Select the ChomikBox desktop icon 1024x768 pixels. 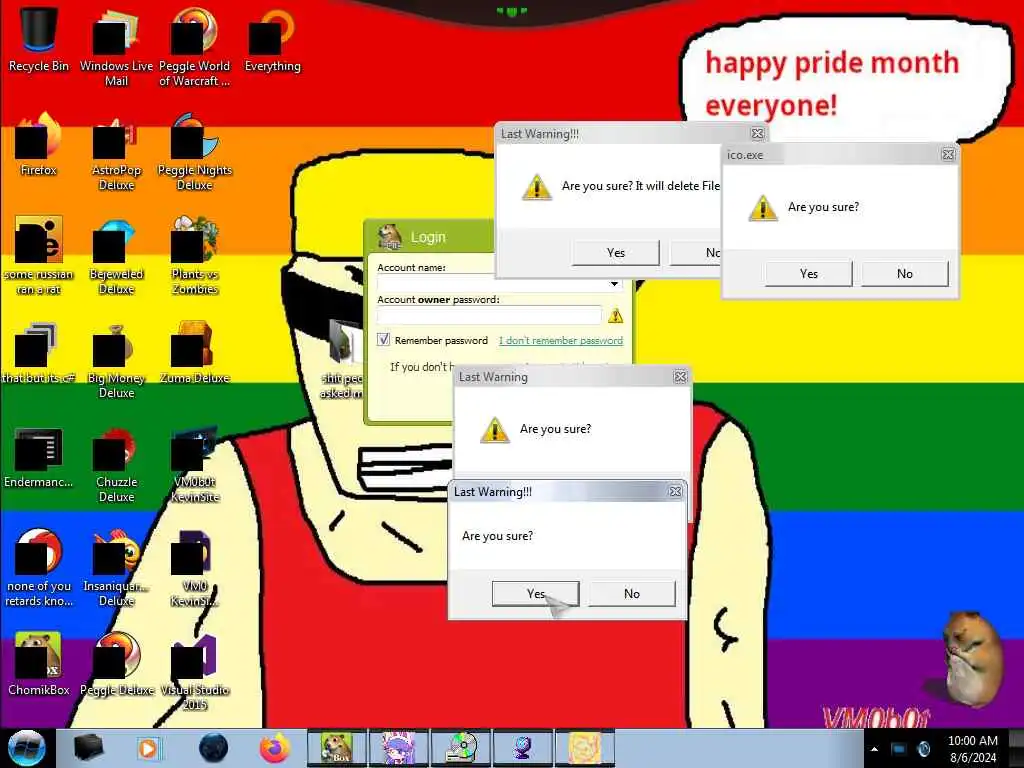click(x=39, y=663)
